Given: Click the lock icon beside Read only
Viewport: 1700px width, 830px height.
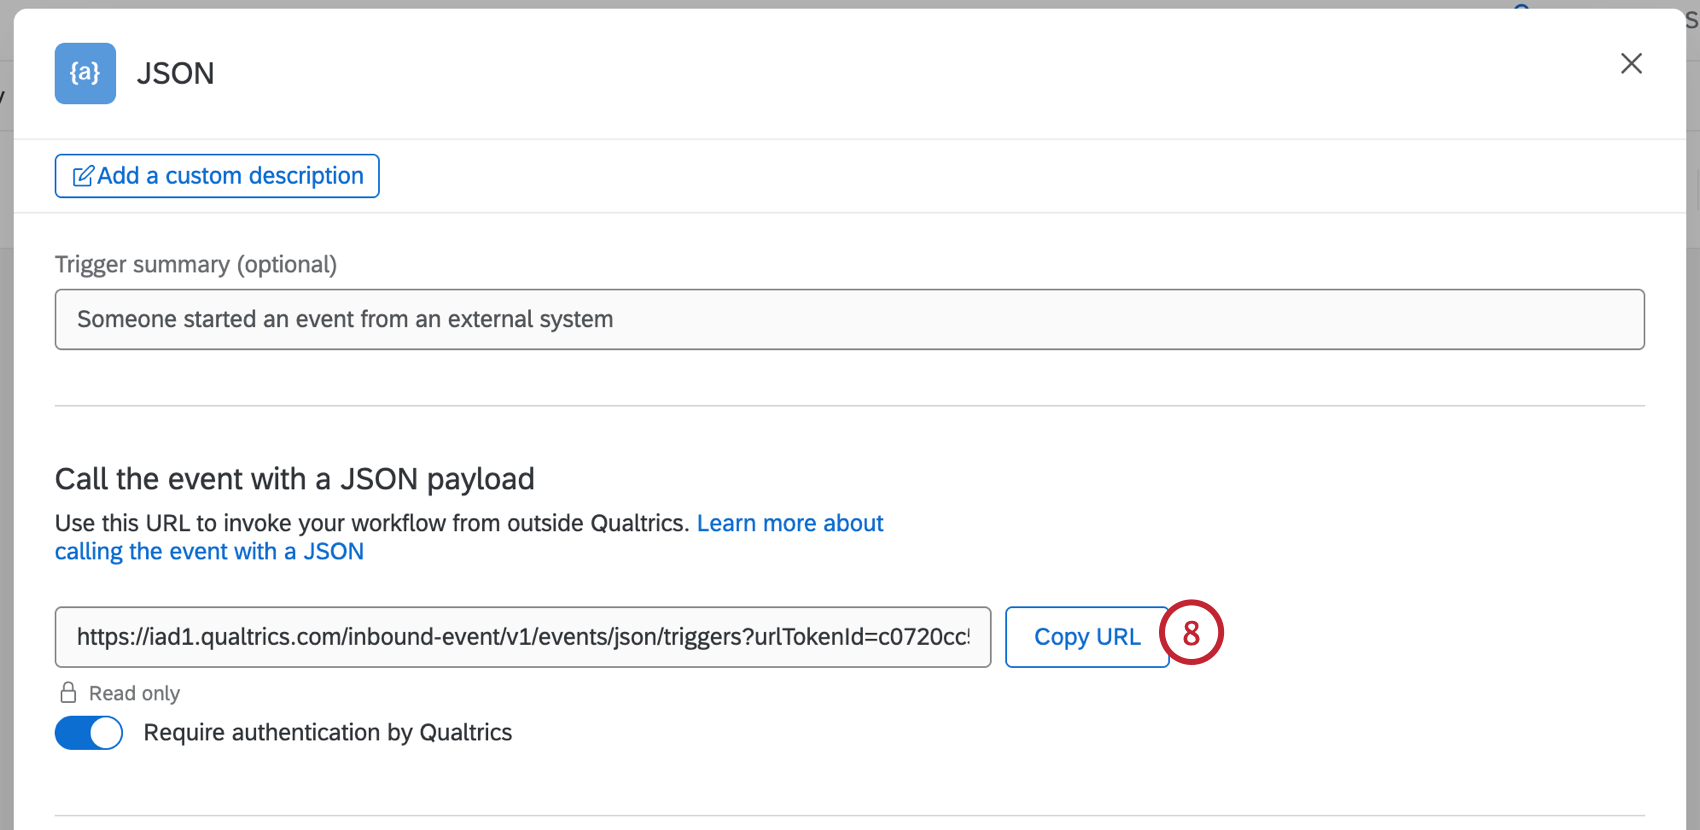Looking at the screenshot, I should [x=68, y=693].
